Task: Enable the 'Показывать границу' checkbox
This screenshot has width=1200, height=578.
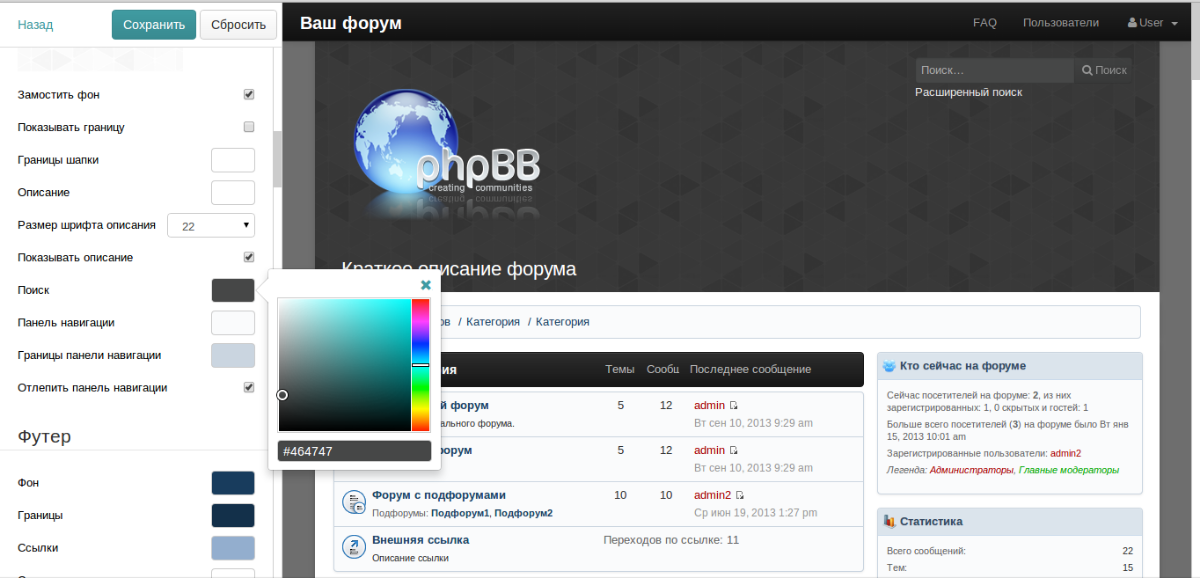Action: pos(249,127)
